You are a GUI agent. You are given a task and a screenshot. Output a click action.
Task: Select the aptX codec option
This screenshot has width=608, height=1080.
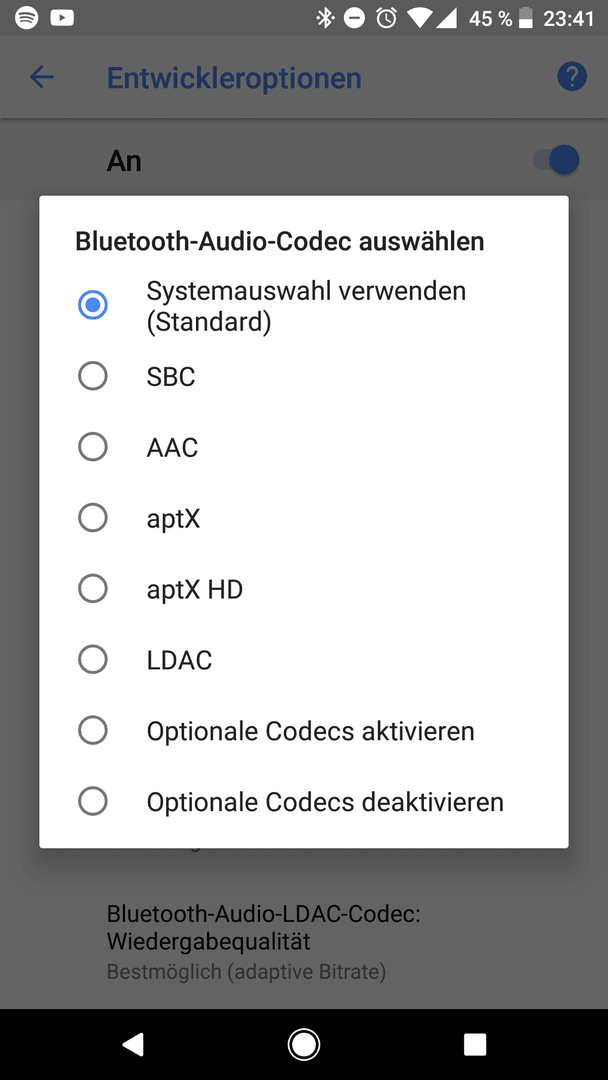(x=304, y=518)
